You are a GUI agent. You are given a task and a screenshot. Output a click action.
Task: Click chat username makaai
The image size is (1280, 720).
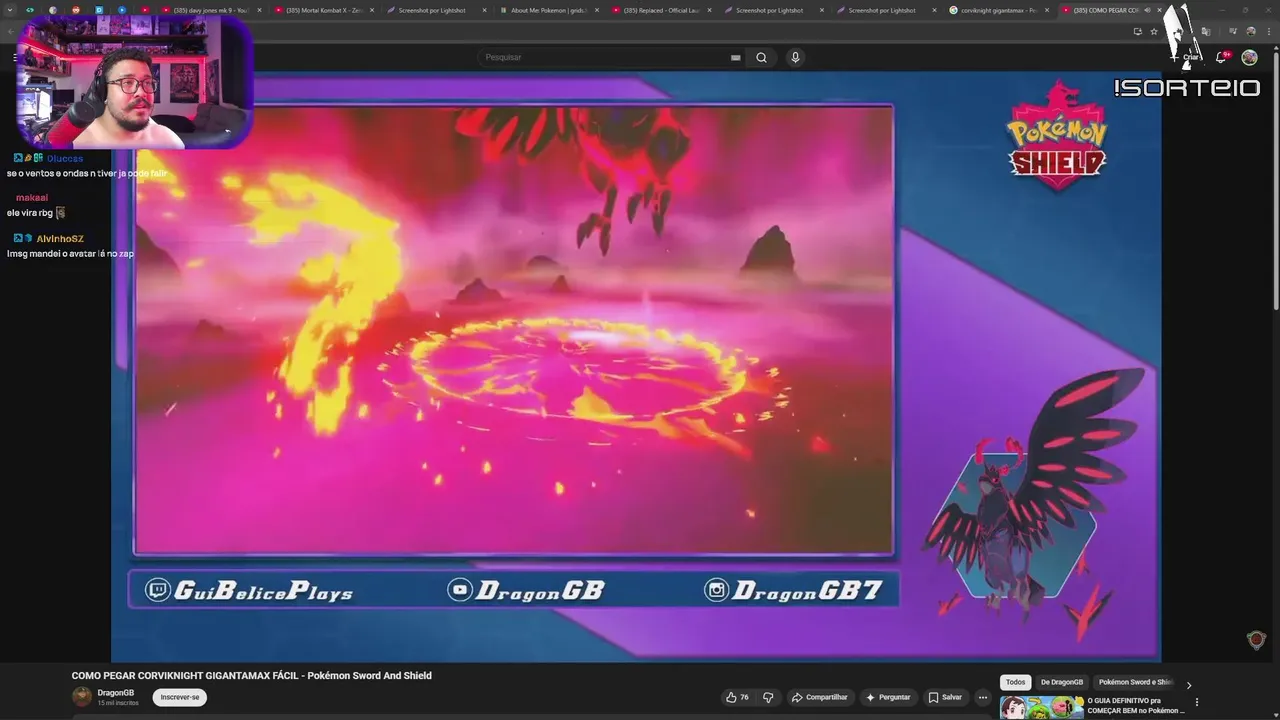32,198
